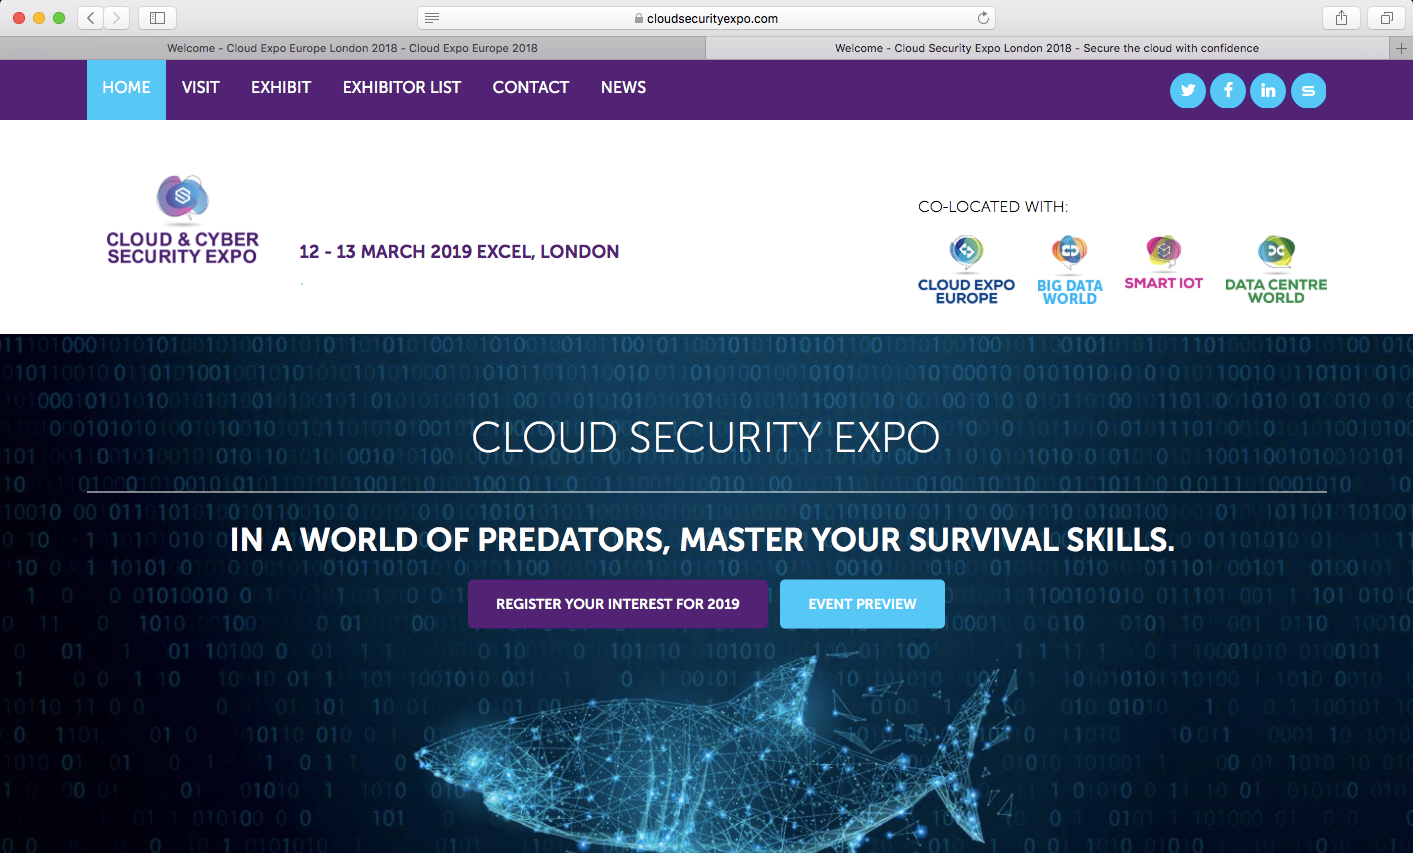Open the Cloud Expo Europe logo

[966, 270]
